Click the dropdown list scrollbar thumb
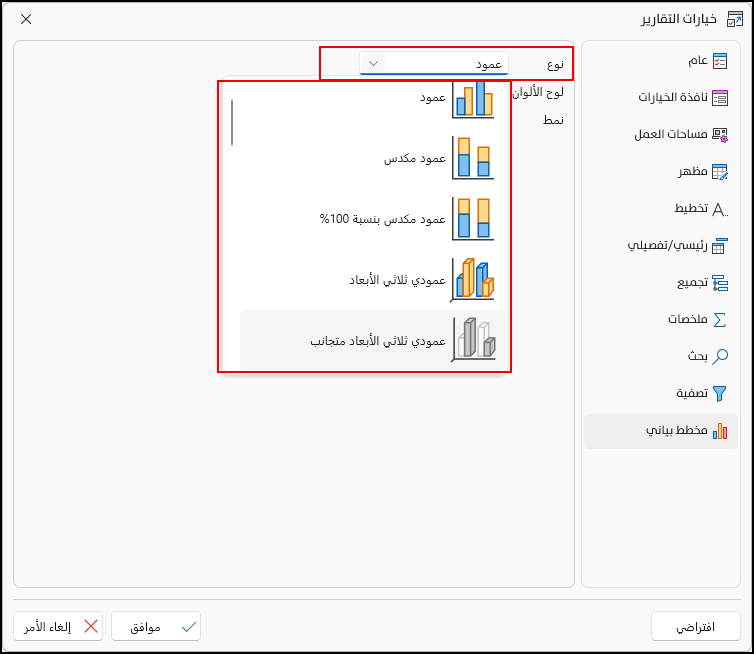Viewport: 754px width, 654px height. pos(232,122)
